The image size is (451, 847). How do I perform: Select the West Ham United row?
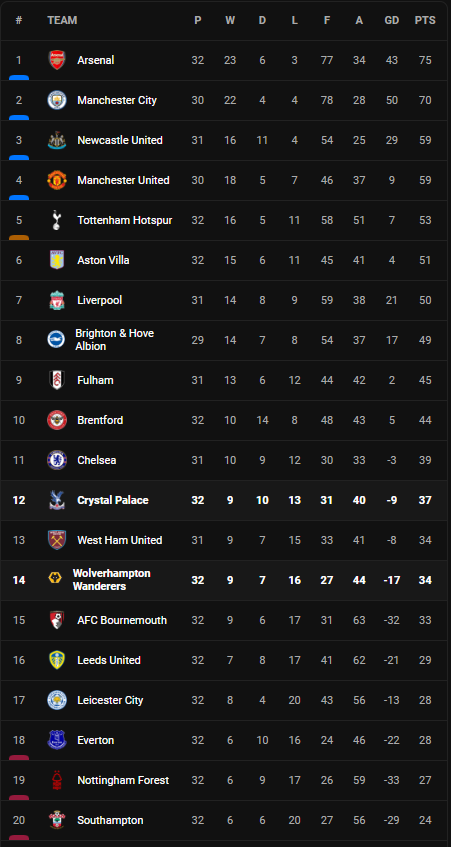click(x=225, y=540)
